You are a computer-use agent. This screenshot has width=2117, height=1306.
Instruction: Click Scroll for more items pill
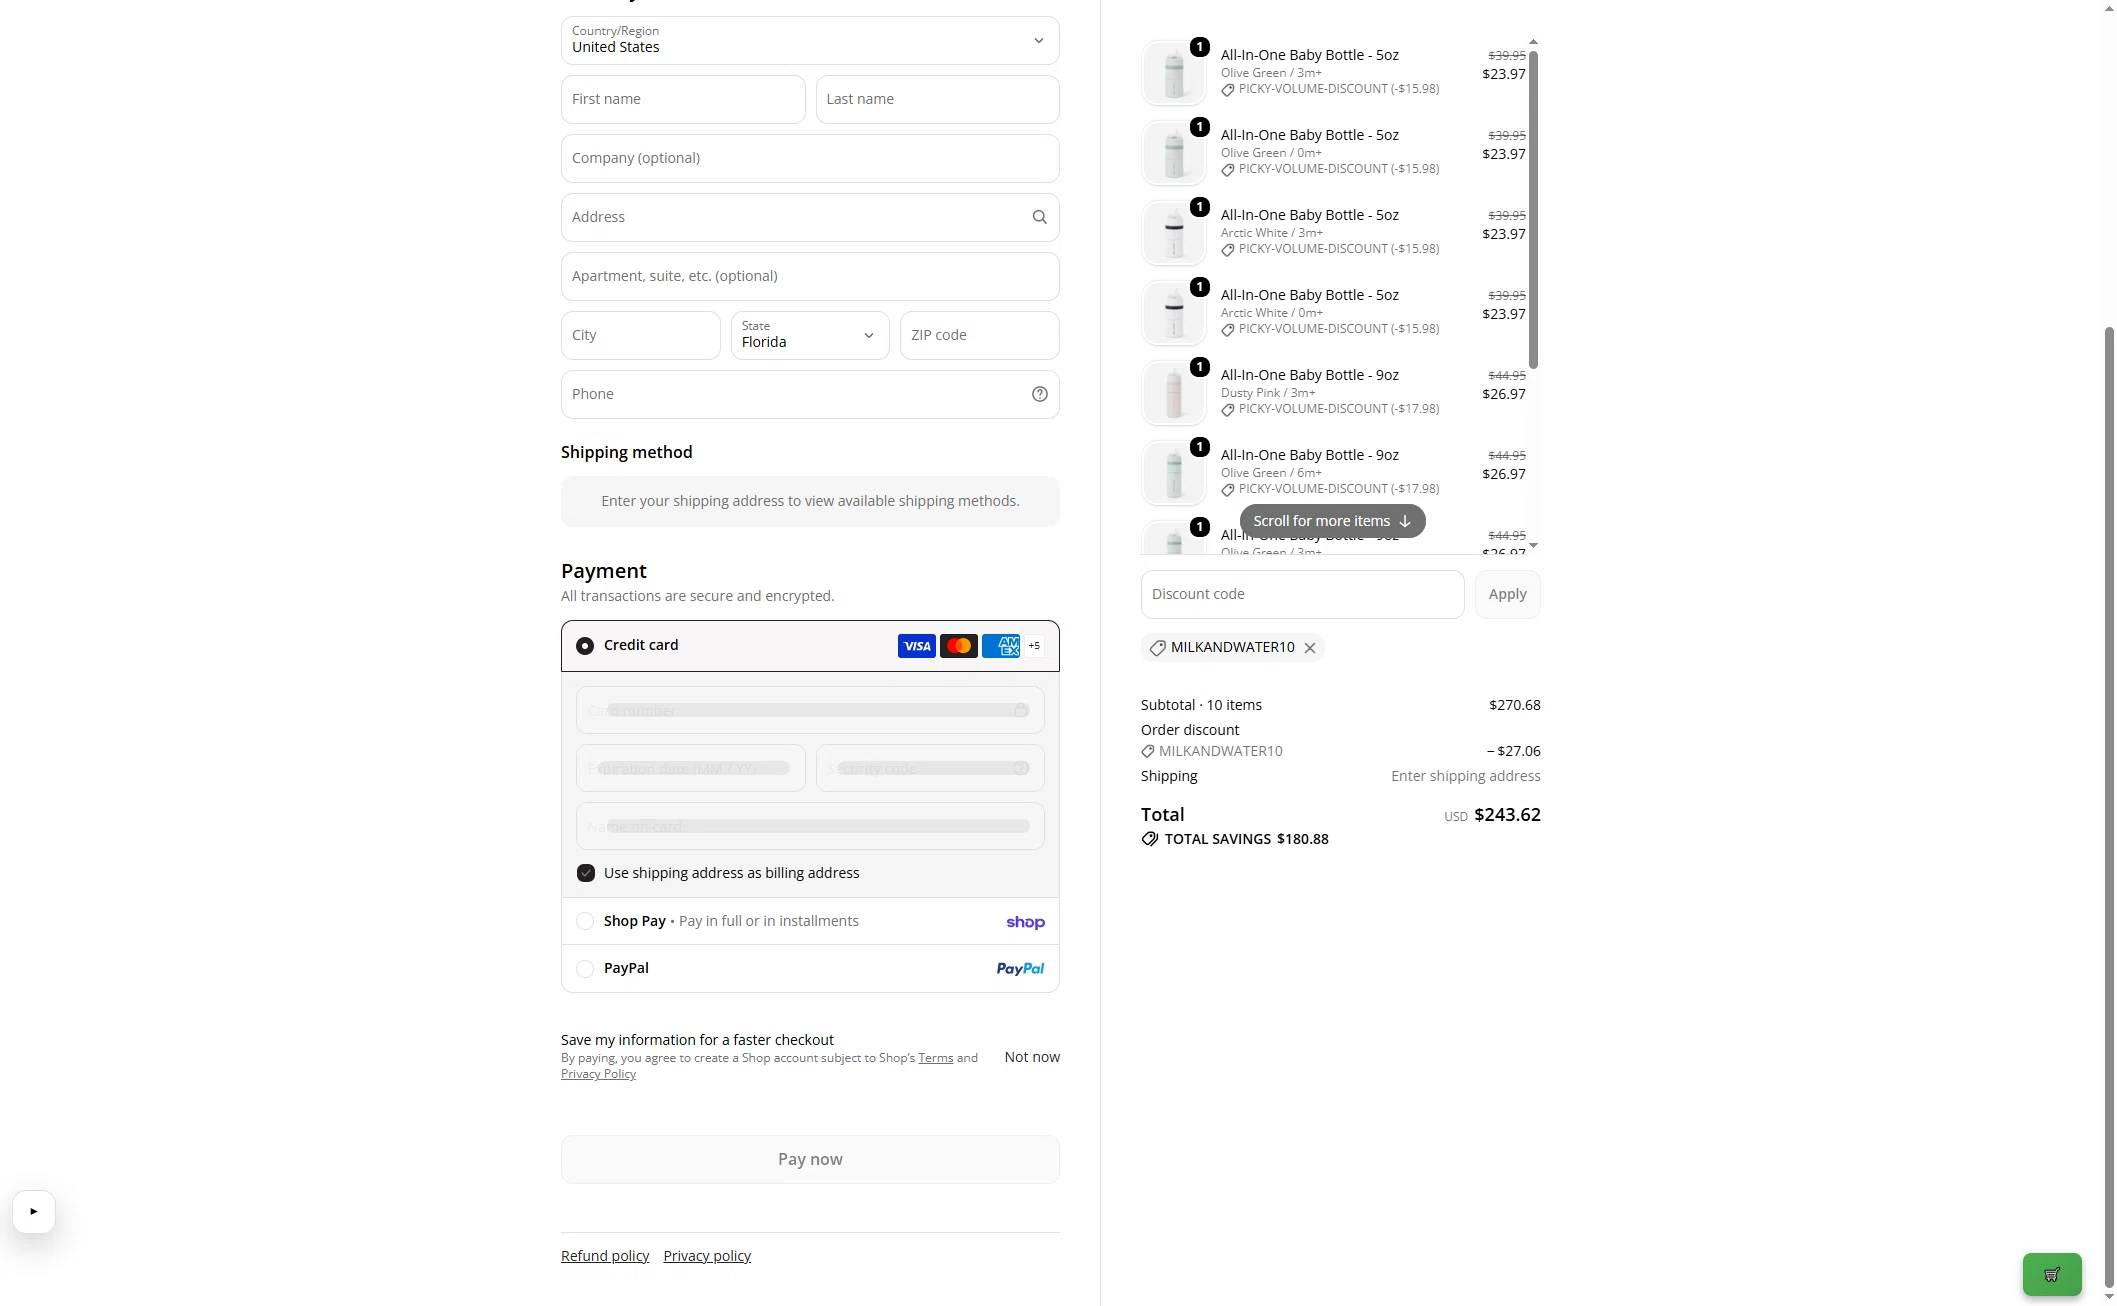pyautogui.click(x=1332, y=521)
